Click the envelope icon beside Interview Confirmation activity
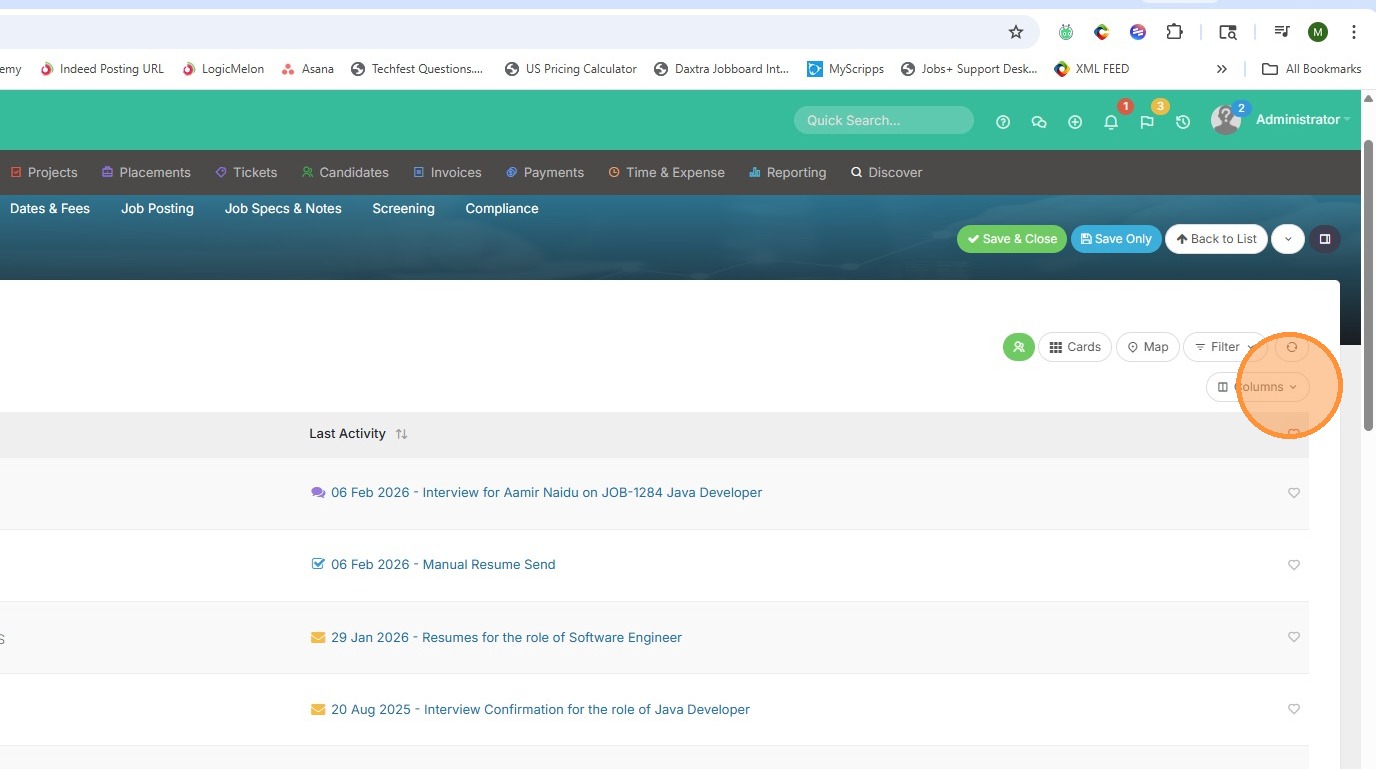Screen dimensions: 1376x769 coord(318,709)
